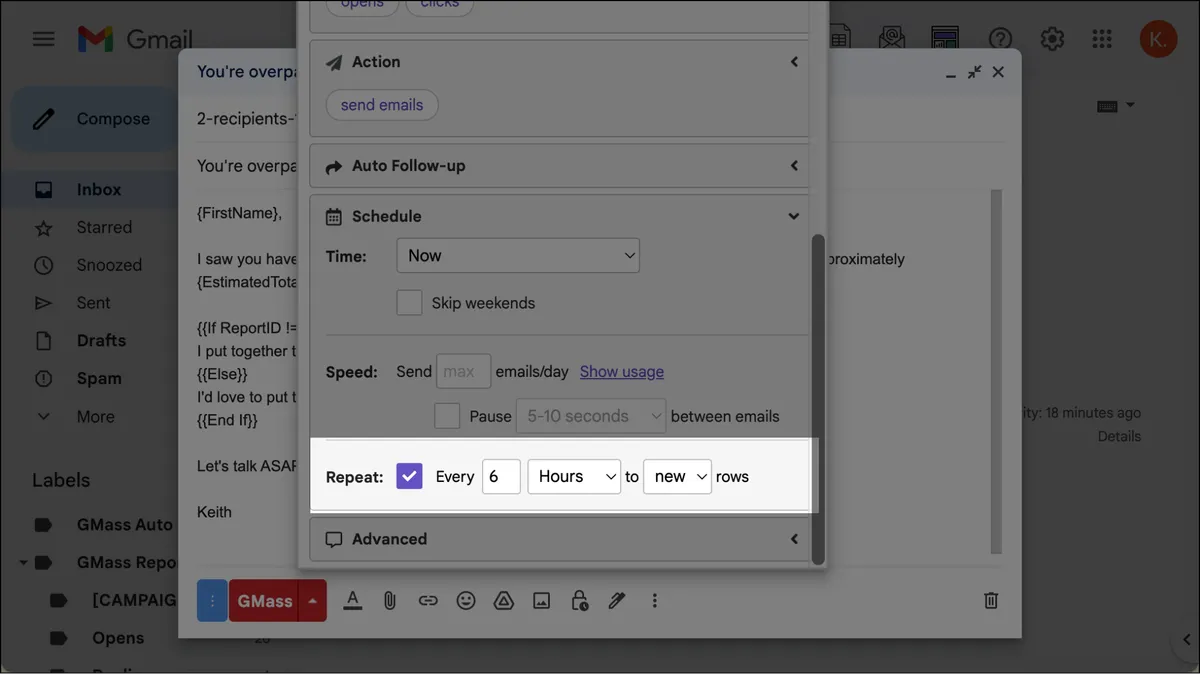Open the Google account avatar K
This screenshot has height=674, width=1200.
coord(1158,39)
